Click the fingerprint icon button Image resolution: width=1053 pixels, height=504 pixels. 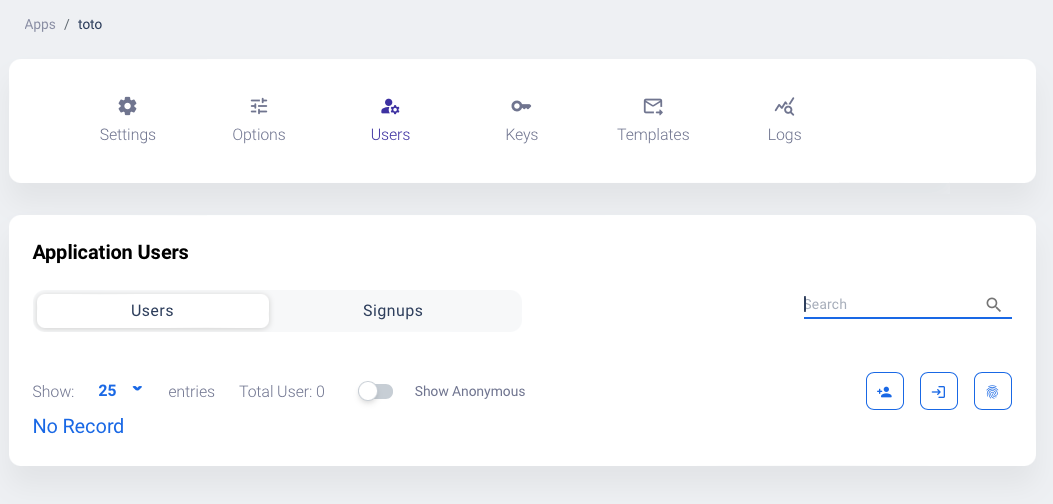point(993,391)
